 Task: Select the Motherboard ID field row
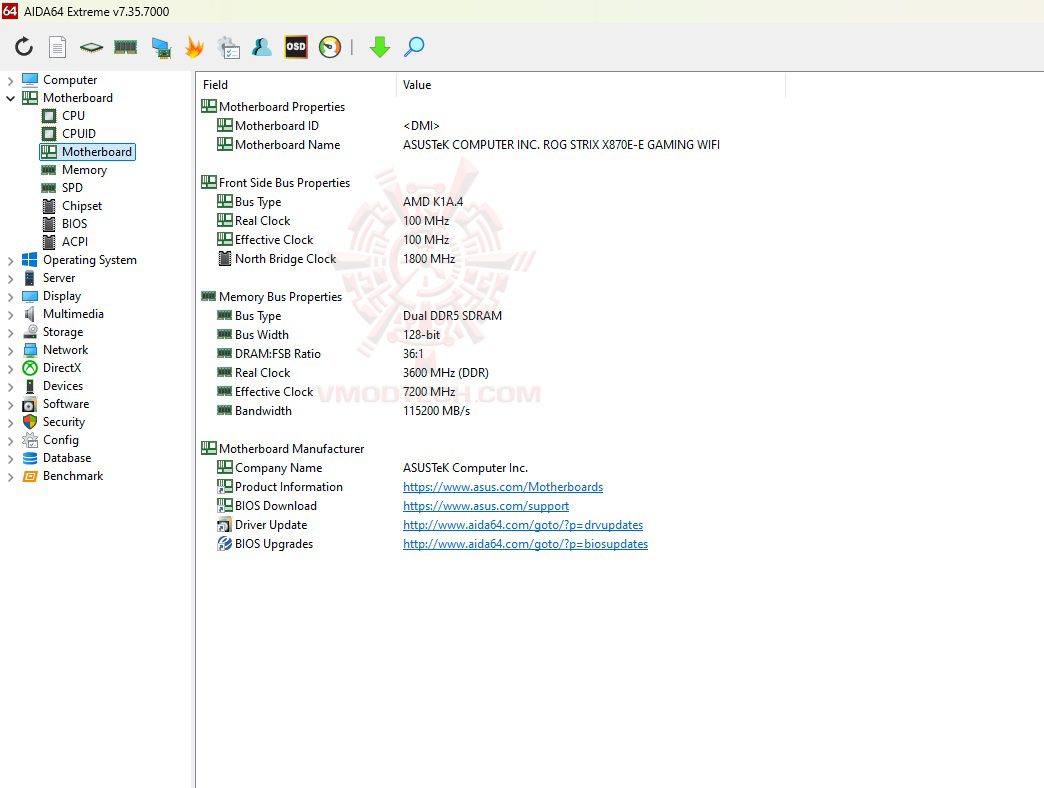(328, 126)
